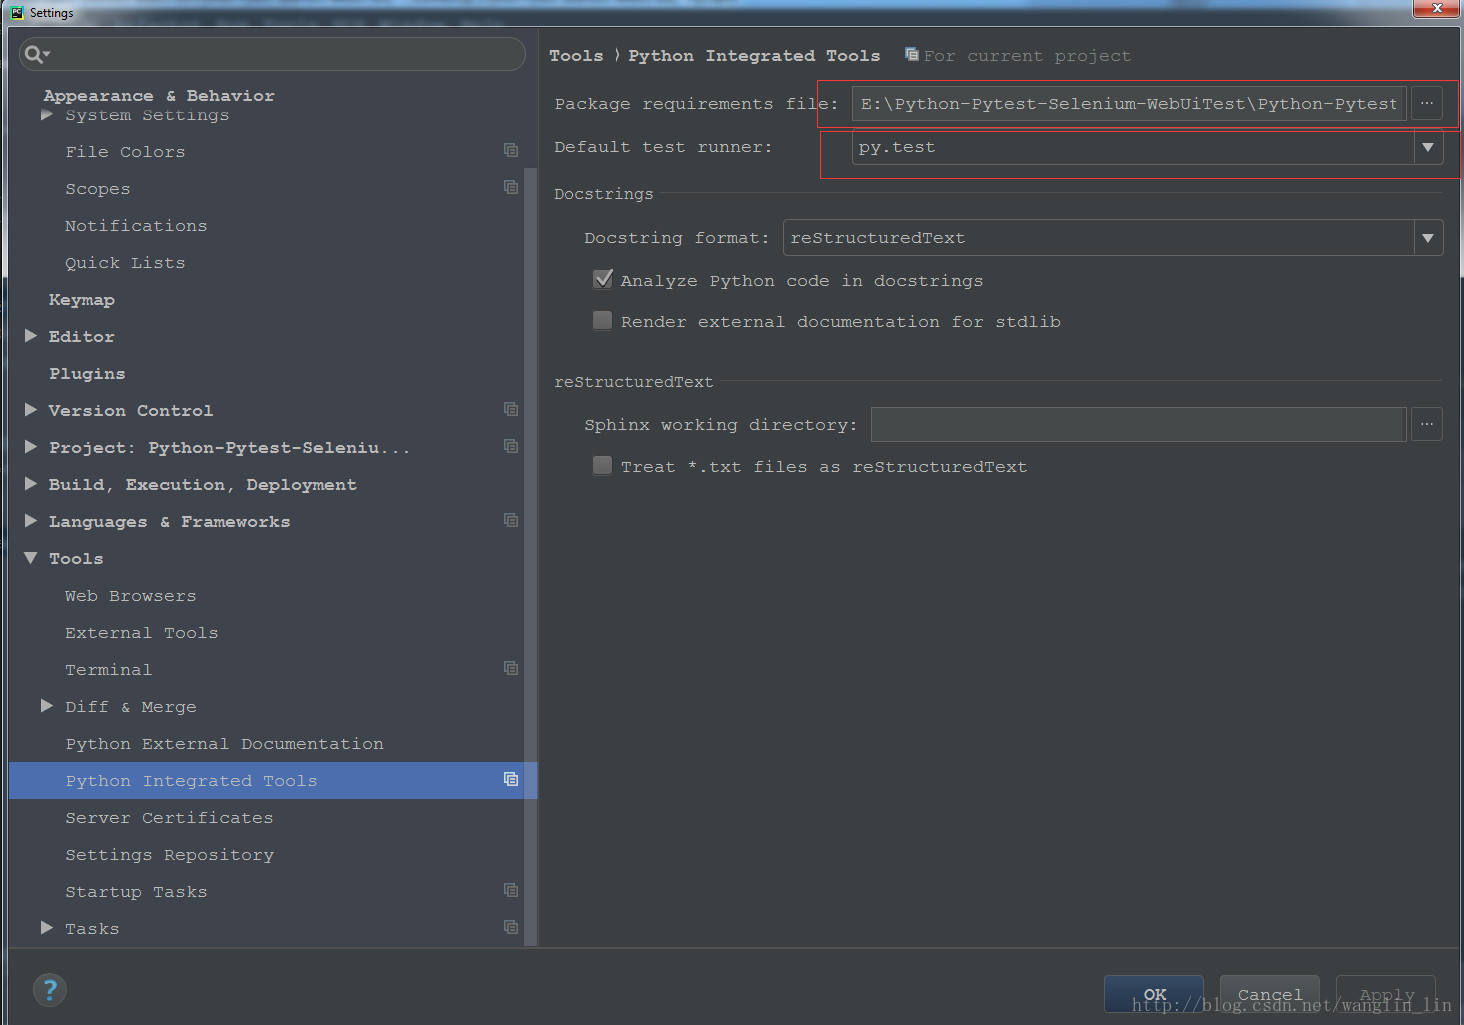Collapse the Tools section

[31, 558]
